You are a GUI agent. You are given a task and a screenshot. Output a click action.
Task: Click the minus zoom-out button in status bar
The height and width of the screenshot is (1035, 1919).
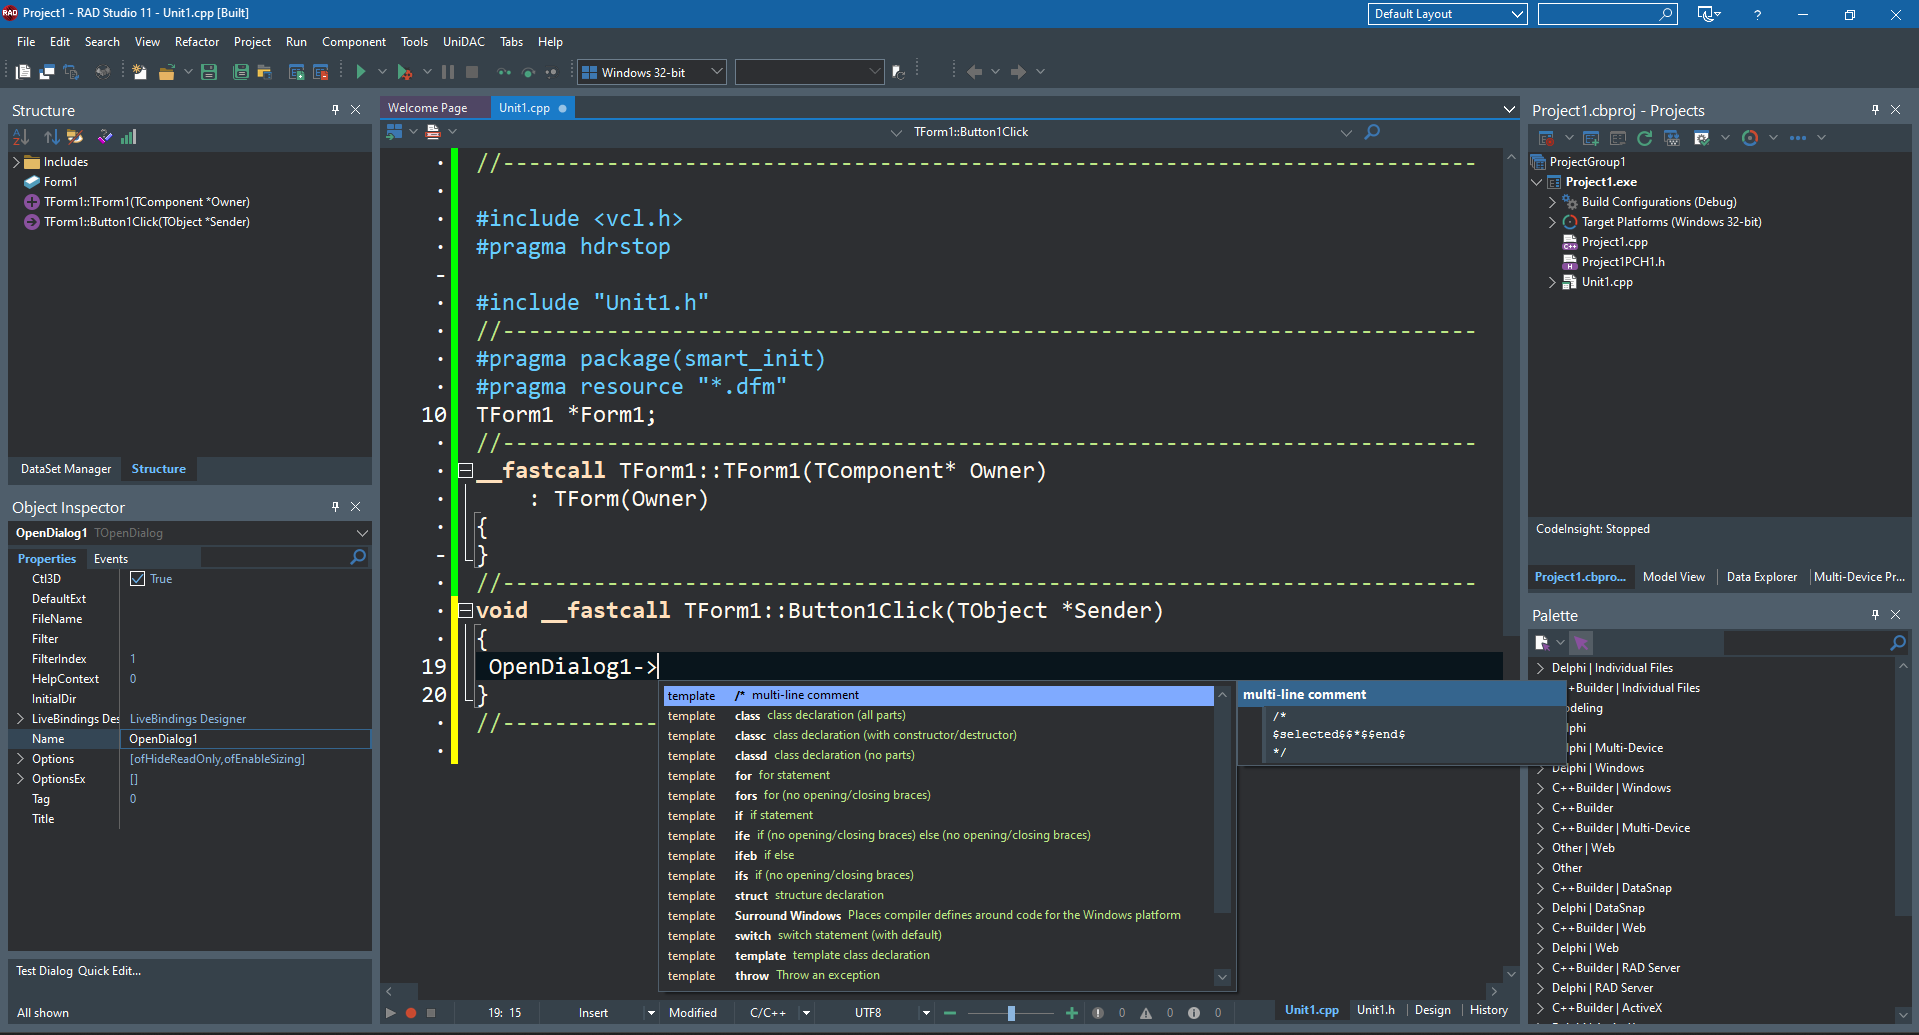pos(950,1013)
